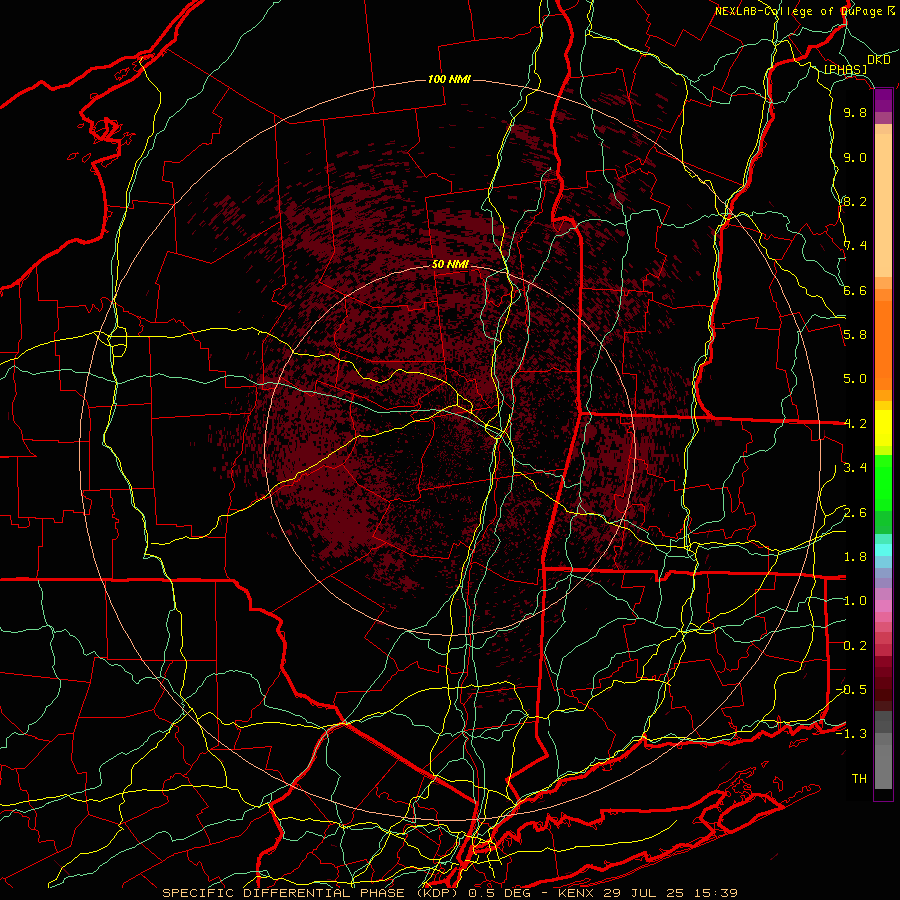
Task: Click the 50 NMI range ring label
Action: (x=450, y=264)
